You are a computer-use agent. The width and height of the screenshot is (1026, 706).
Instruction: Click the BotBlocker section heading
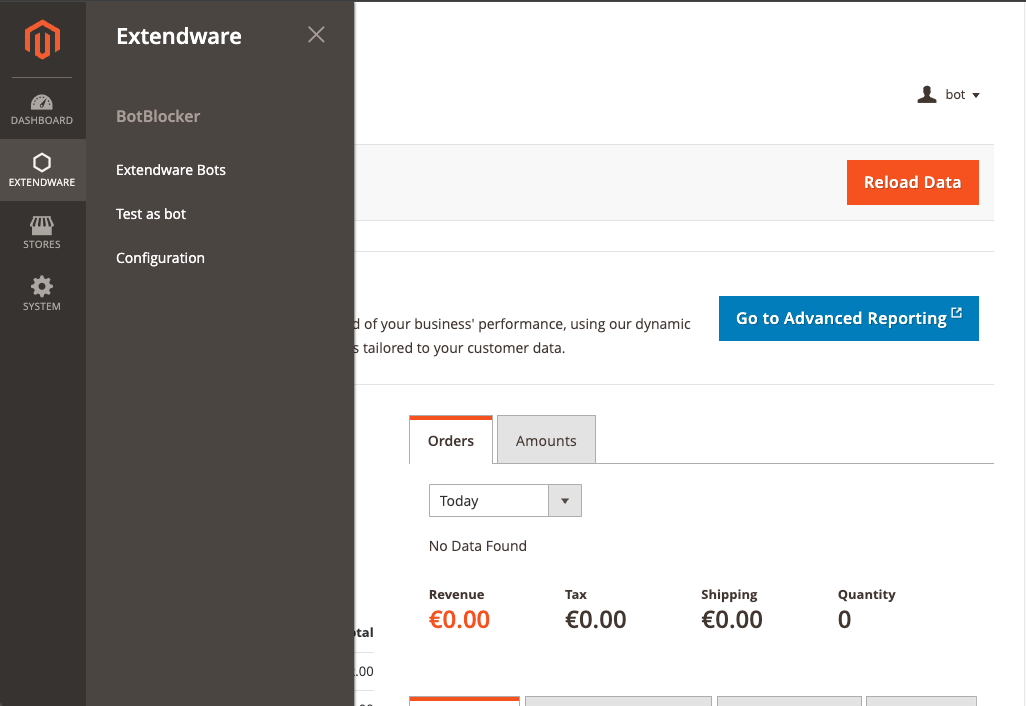[158, 116]
